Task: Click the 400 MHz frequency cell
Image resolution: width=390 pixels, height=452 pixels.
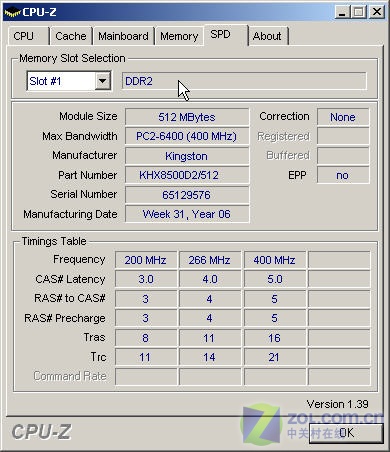Action: [x=275, y=260]
